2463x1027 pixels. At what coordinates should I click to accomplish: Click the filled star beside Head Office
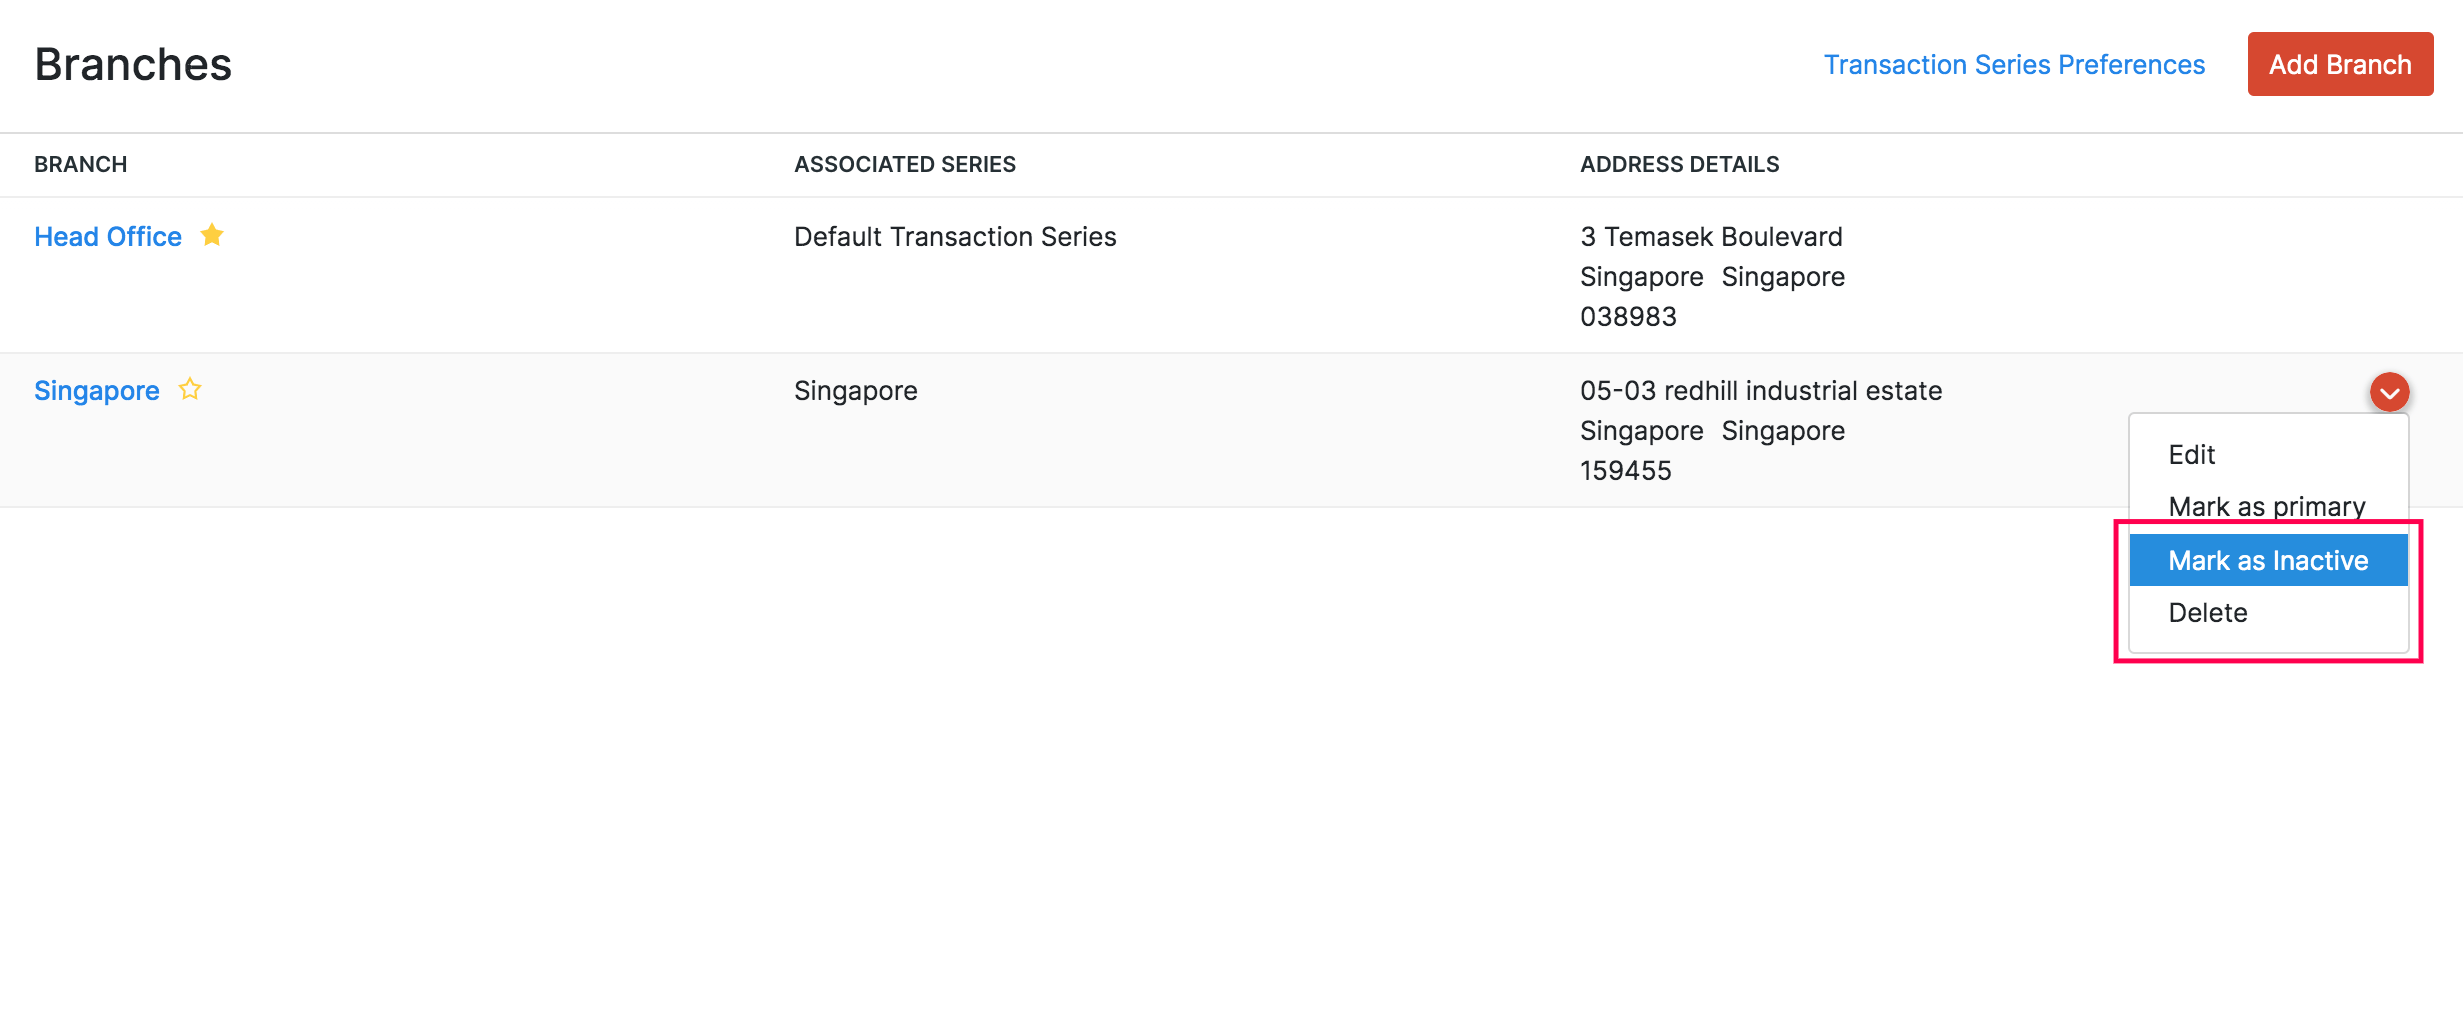pos(212,236)
